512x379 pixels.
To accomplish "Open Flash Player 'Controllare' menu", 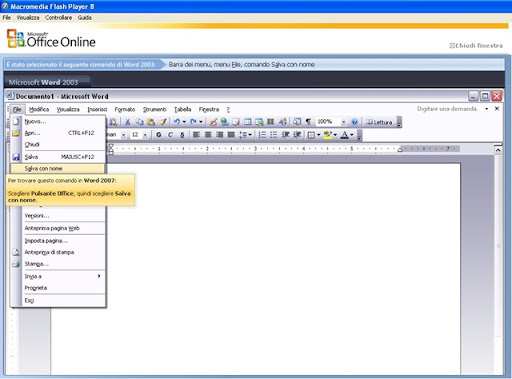I will pos(58,18).
